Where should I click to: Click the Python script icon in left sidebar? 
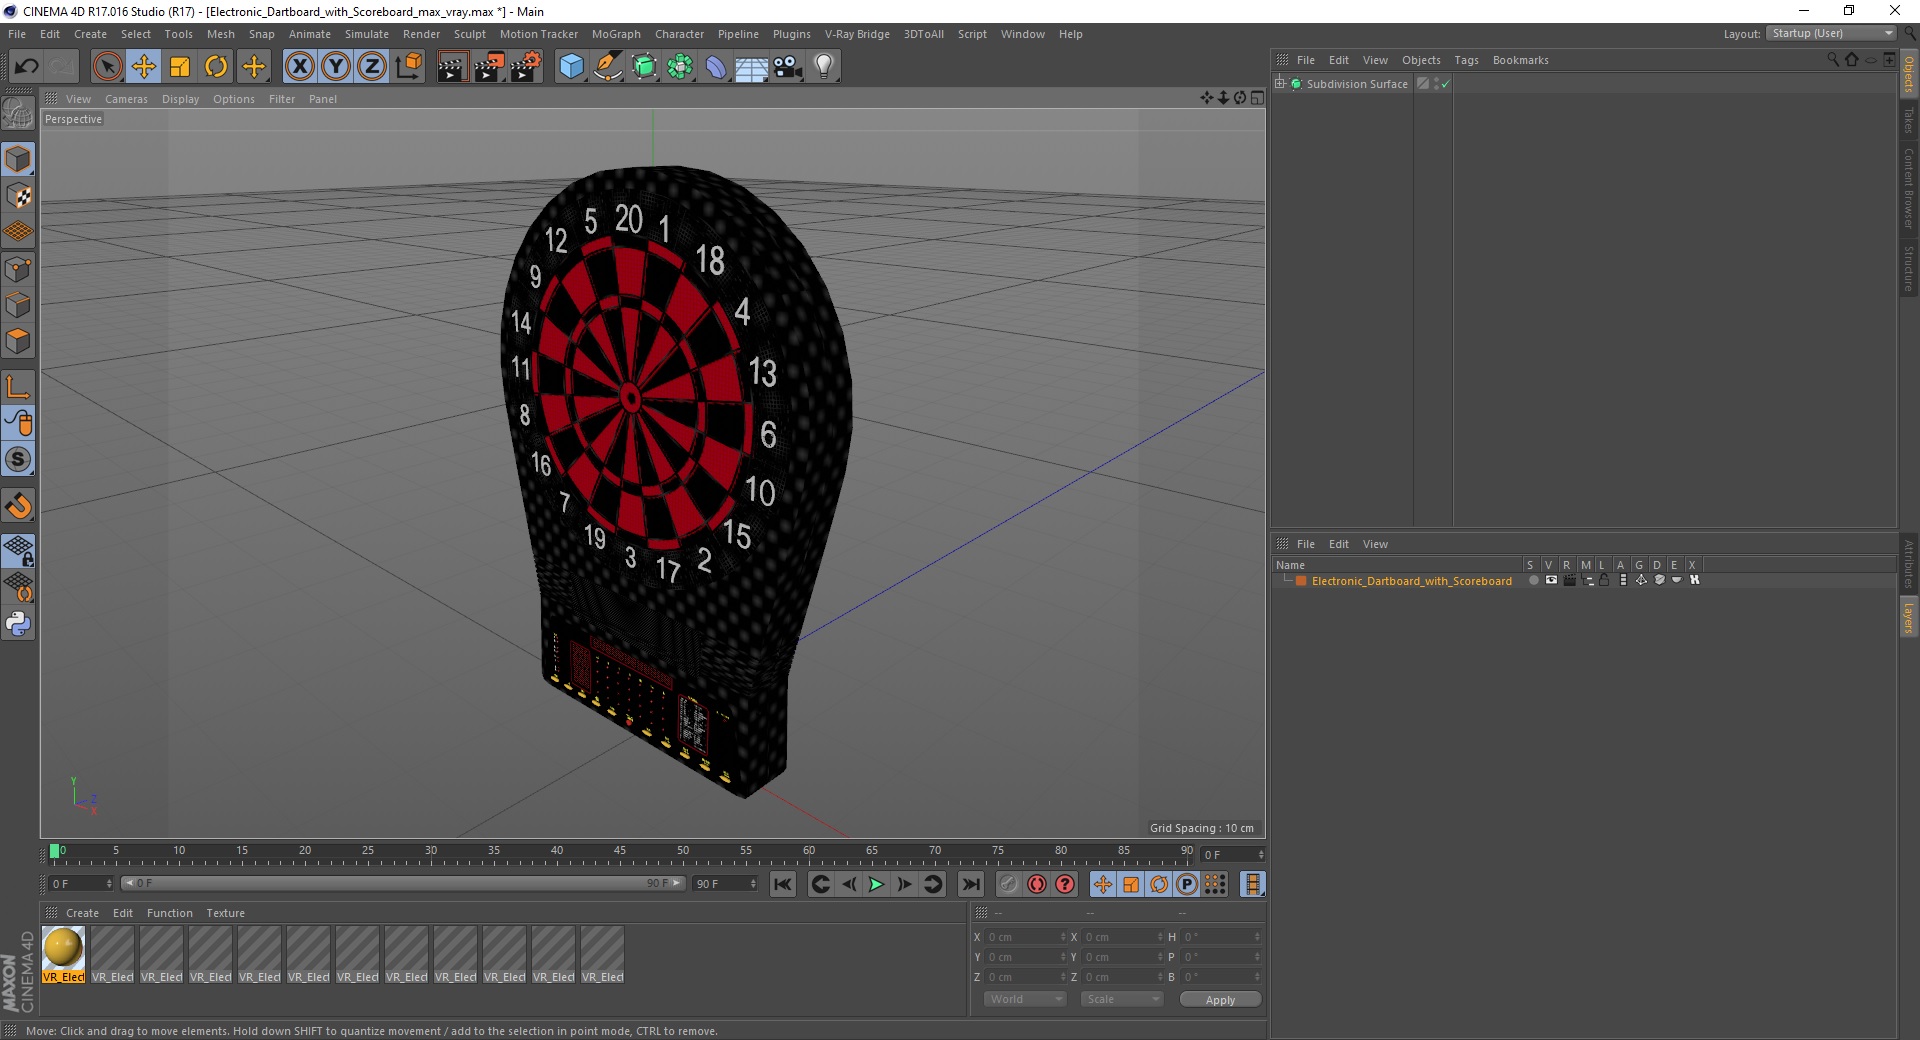(18, 624)
